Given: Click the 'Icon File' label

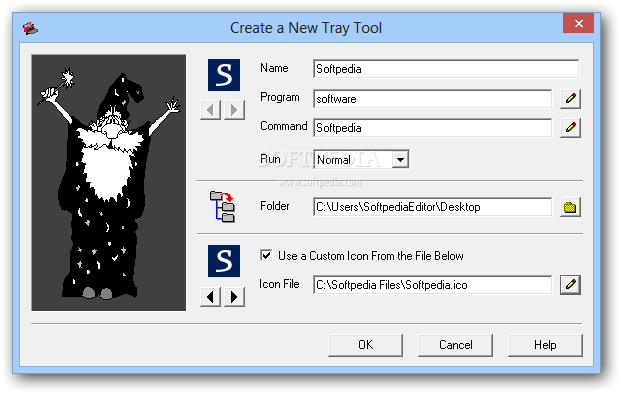Looking at the screenshot, I should click(279, 284).
